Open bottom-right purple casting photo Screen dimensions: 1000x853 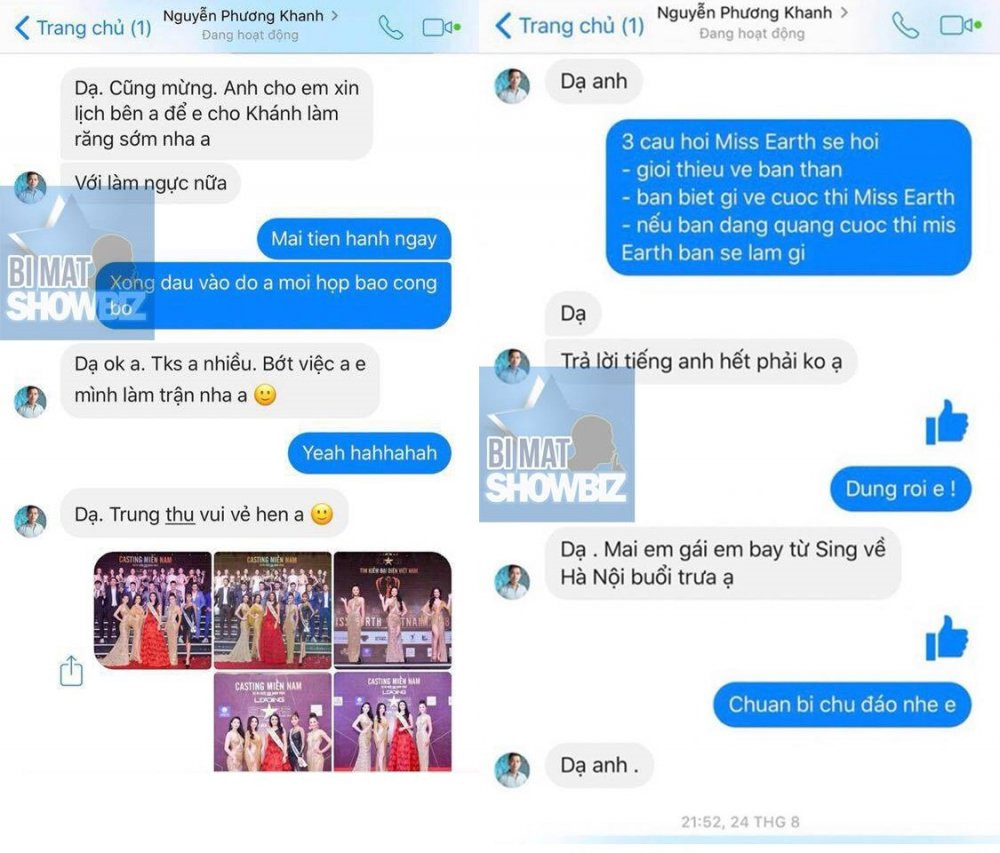[x=393, y=722]
